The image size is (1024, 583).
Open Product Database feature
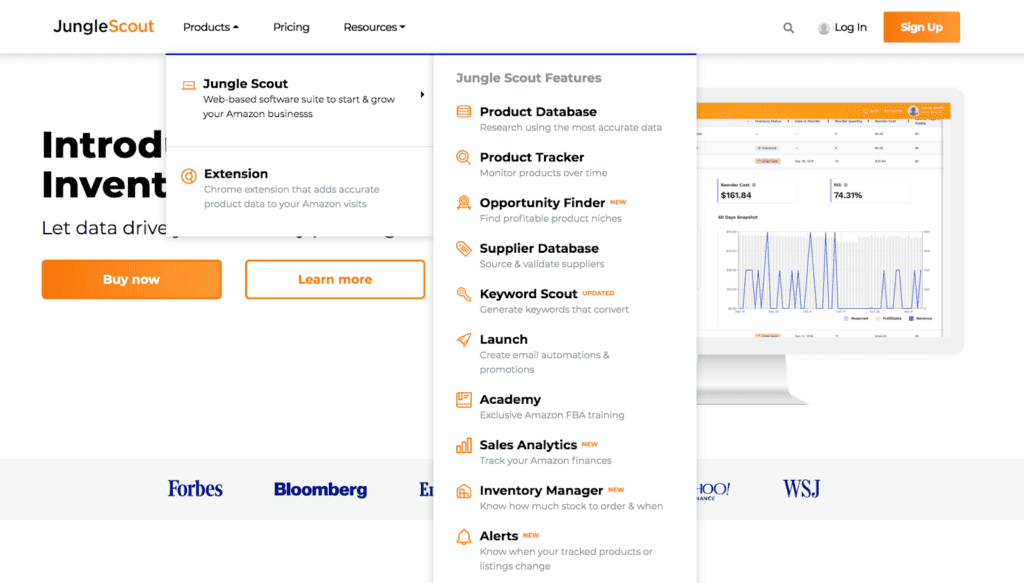click(538, 112)
